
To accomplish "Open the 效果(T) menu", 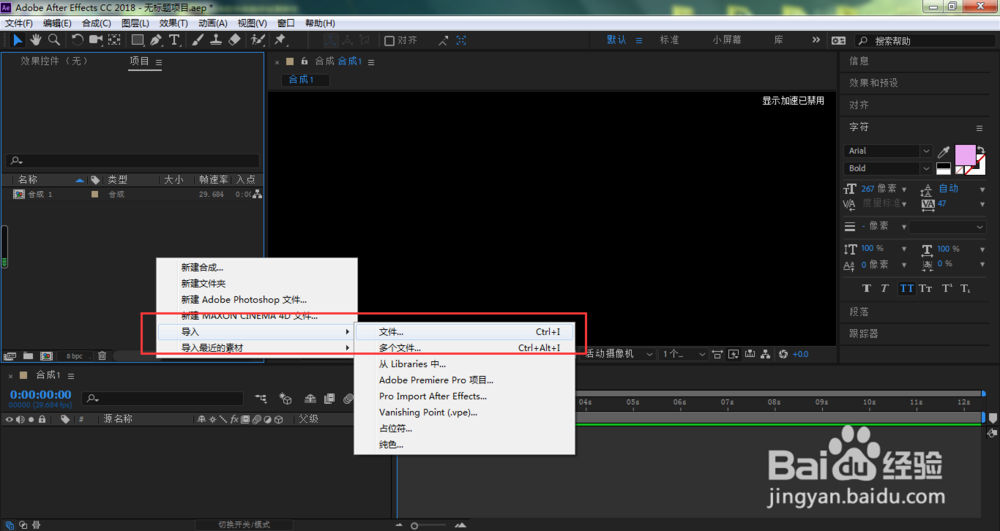I will [x=173, y=23].
